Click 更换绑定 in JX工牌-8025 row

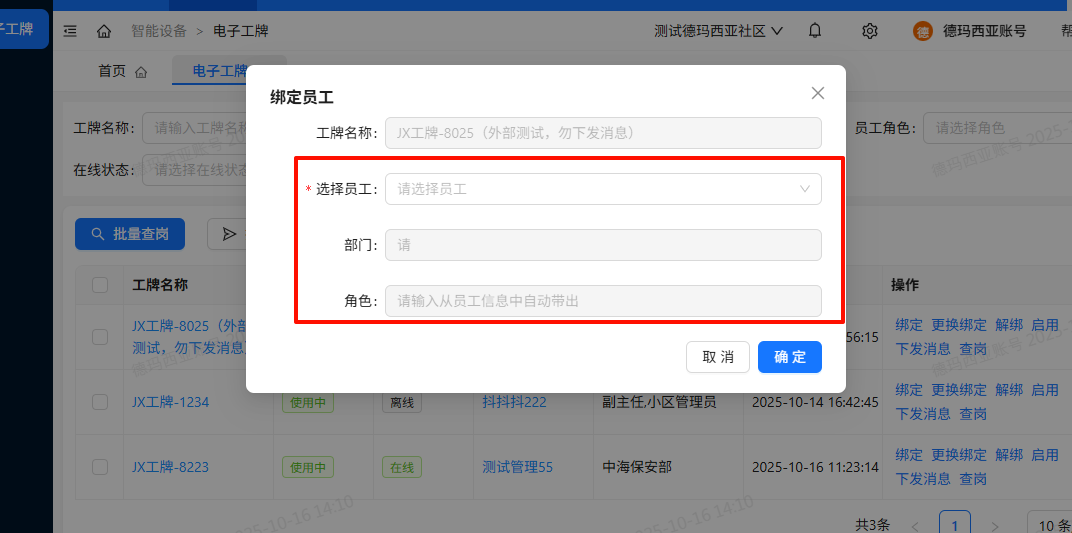959,325
